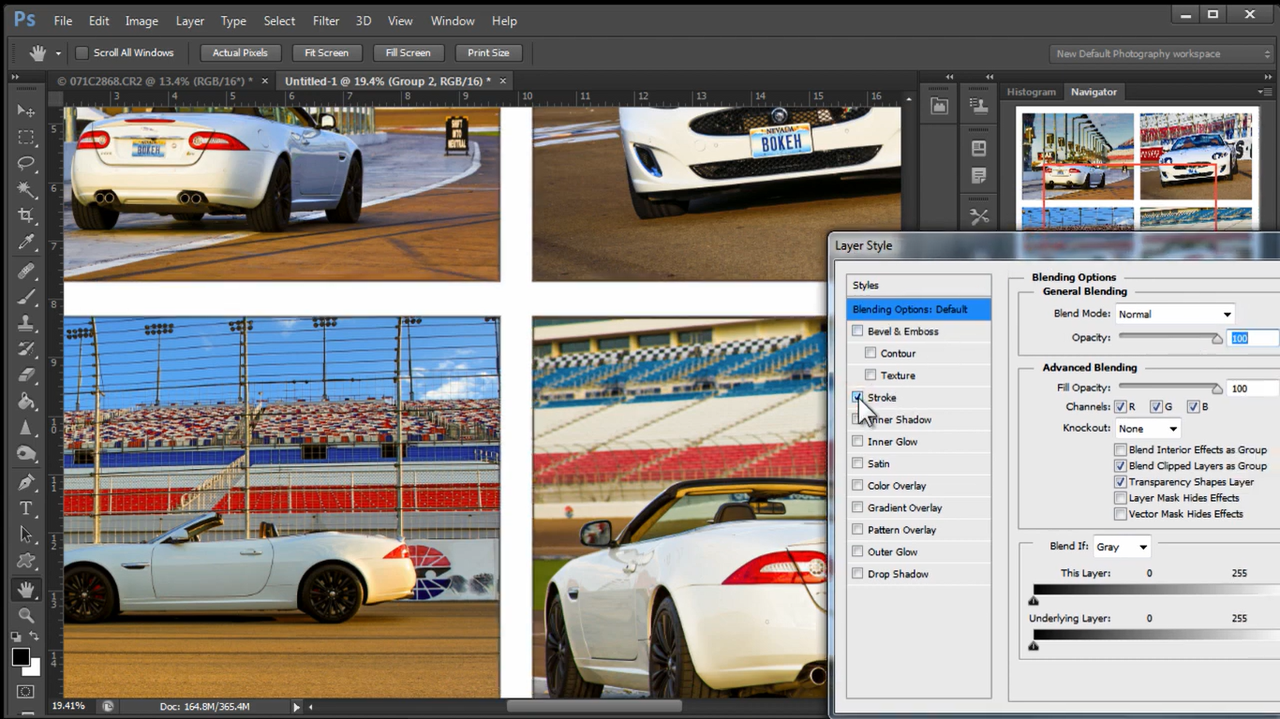Enable the Drop Shadow checkbox

coord(858,574)
